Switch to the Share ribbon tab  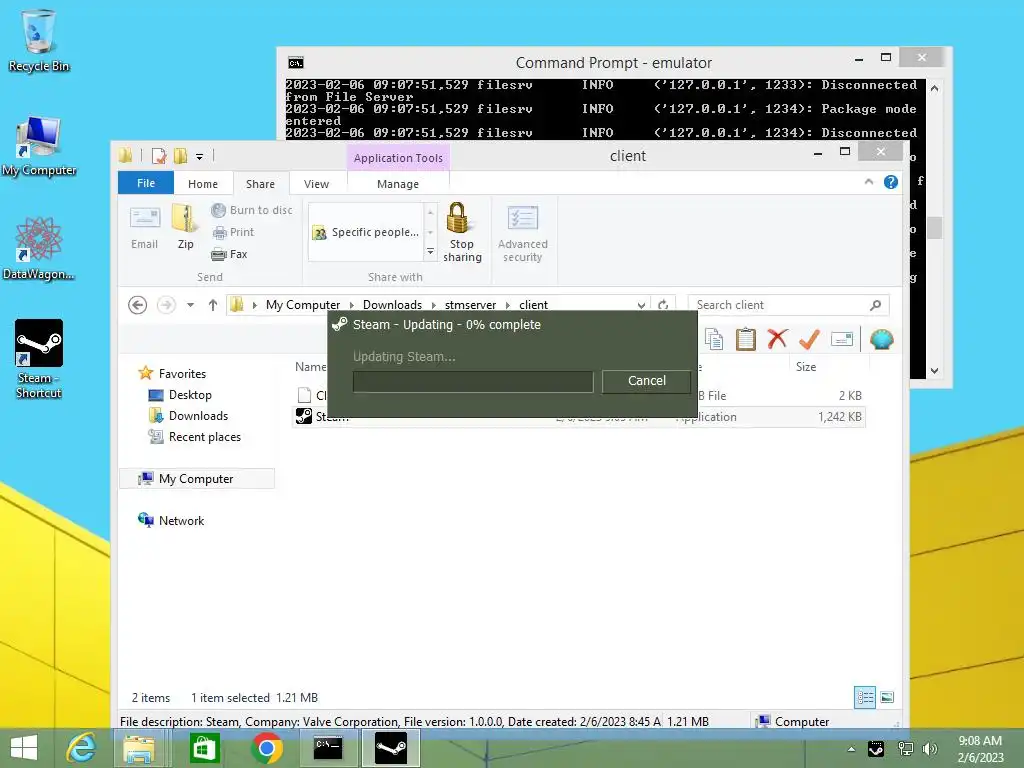[260, 184]
